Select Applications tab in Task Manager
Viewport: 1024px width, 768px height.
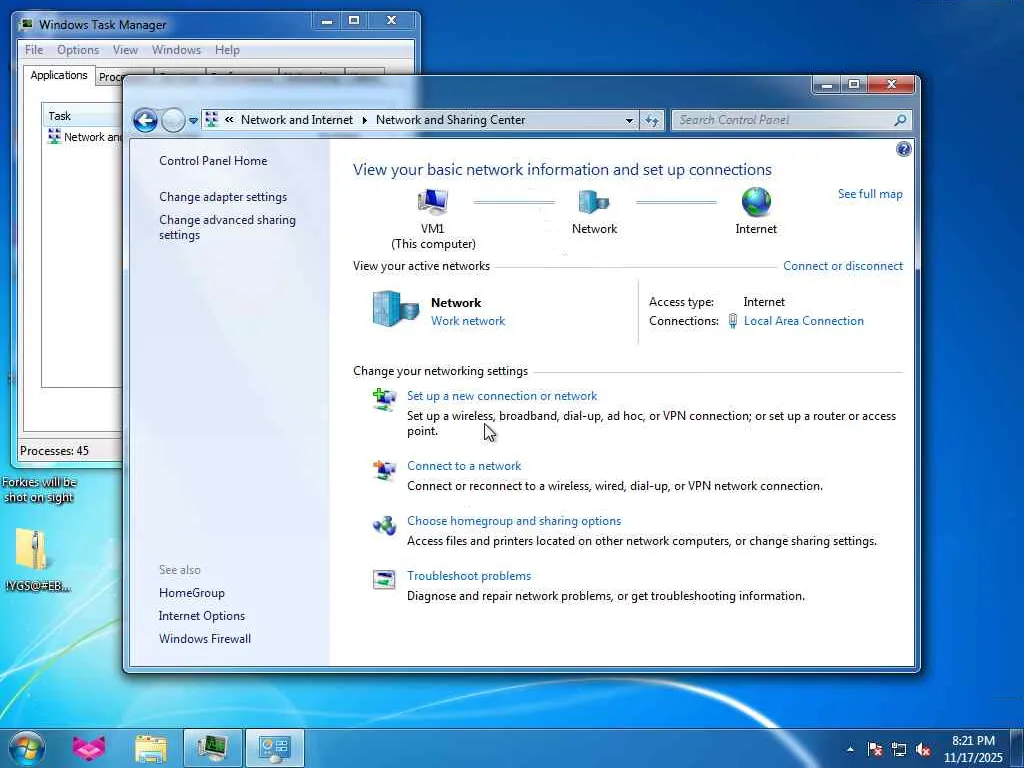pyautogui.click(x=59, y=75)
